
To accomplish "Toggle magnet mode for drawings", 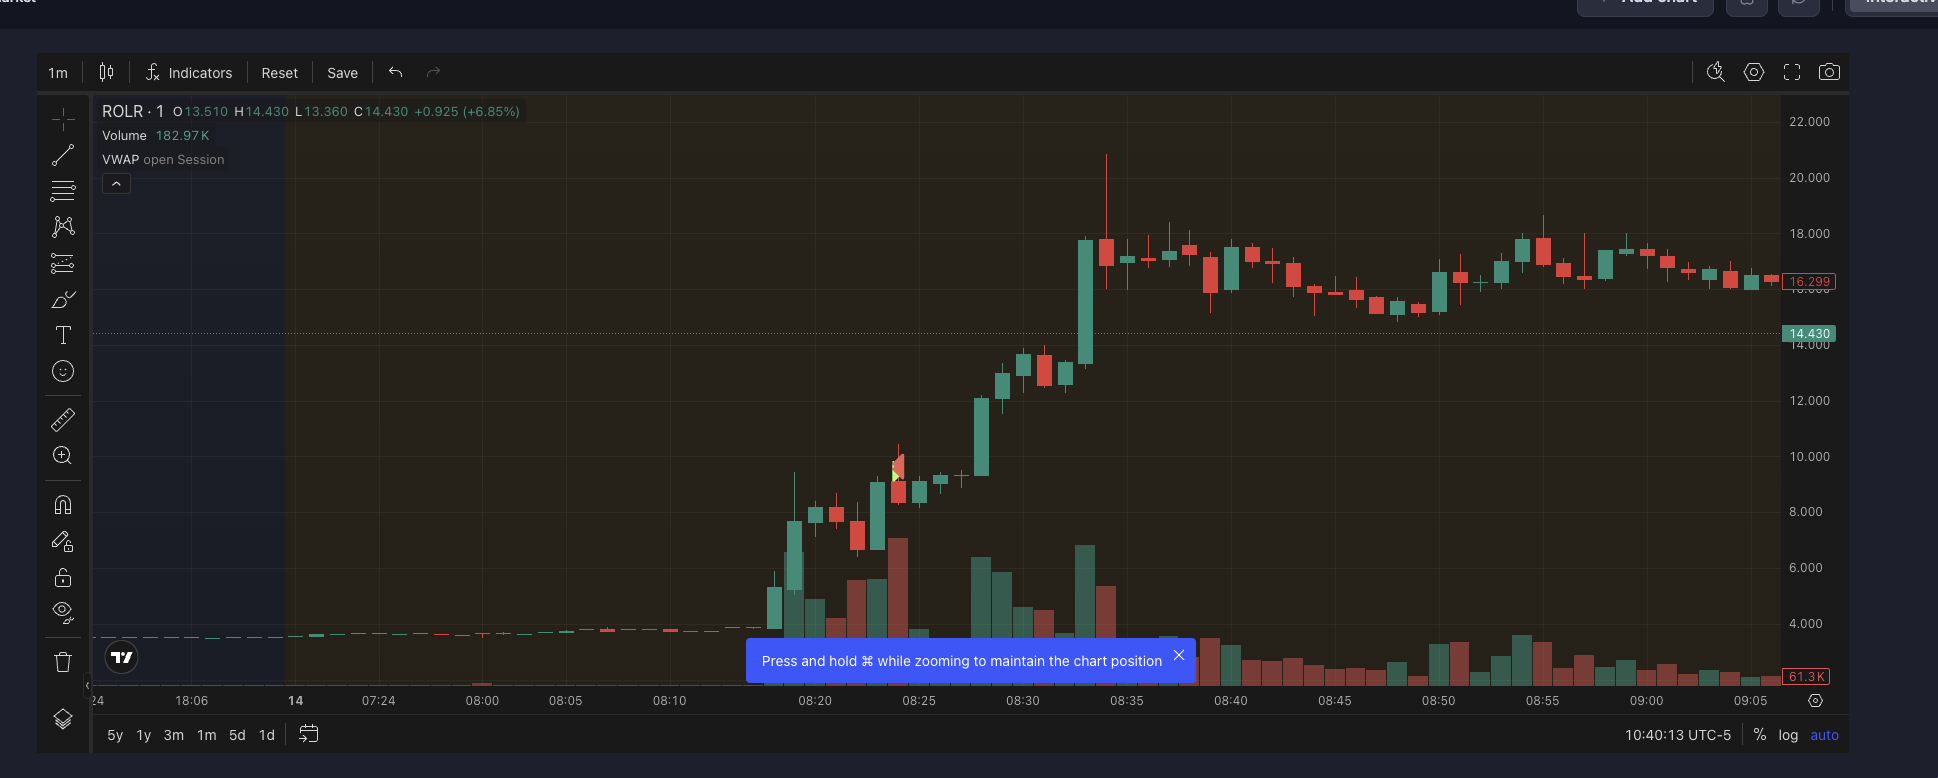I will coord(63,505).
